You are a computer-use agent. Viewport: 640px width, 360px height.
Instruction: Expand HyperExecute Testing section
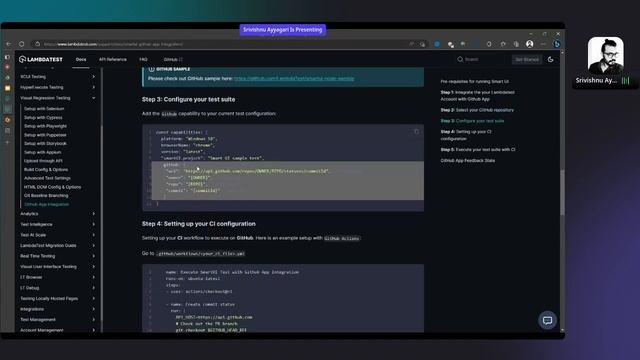coord(57,87)
